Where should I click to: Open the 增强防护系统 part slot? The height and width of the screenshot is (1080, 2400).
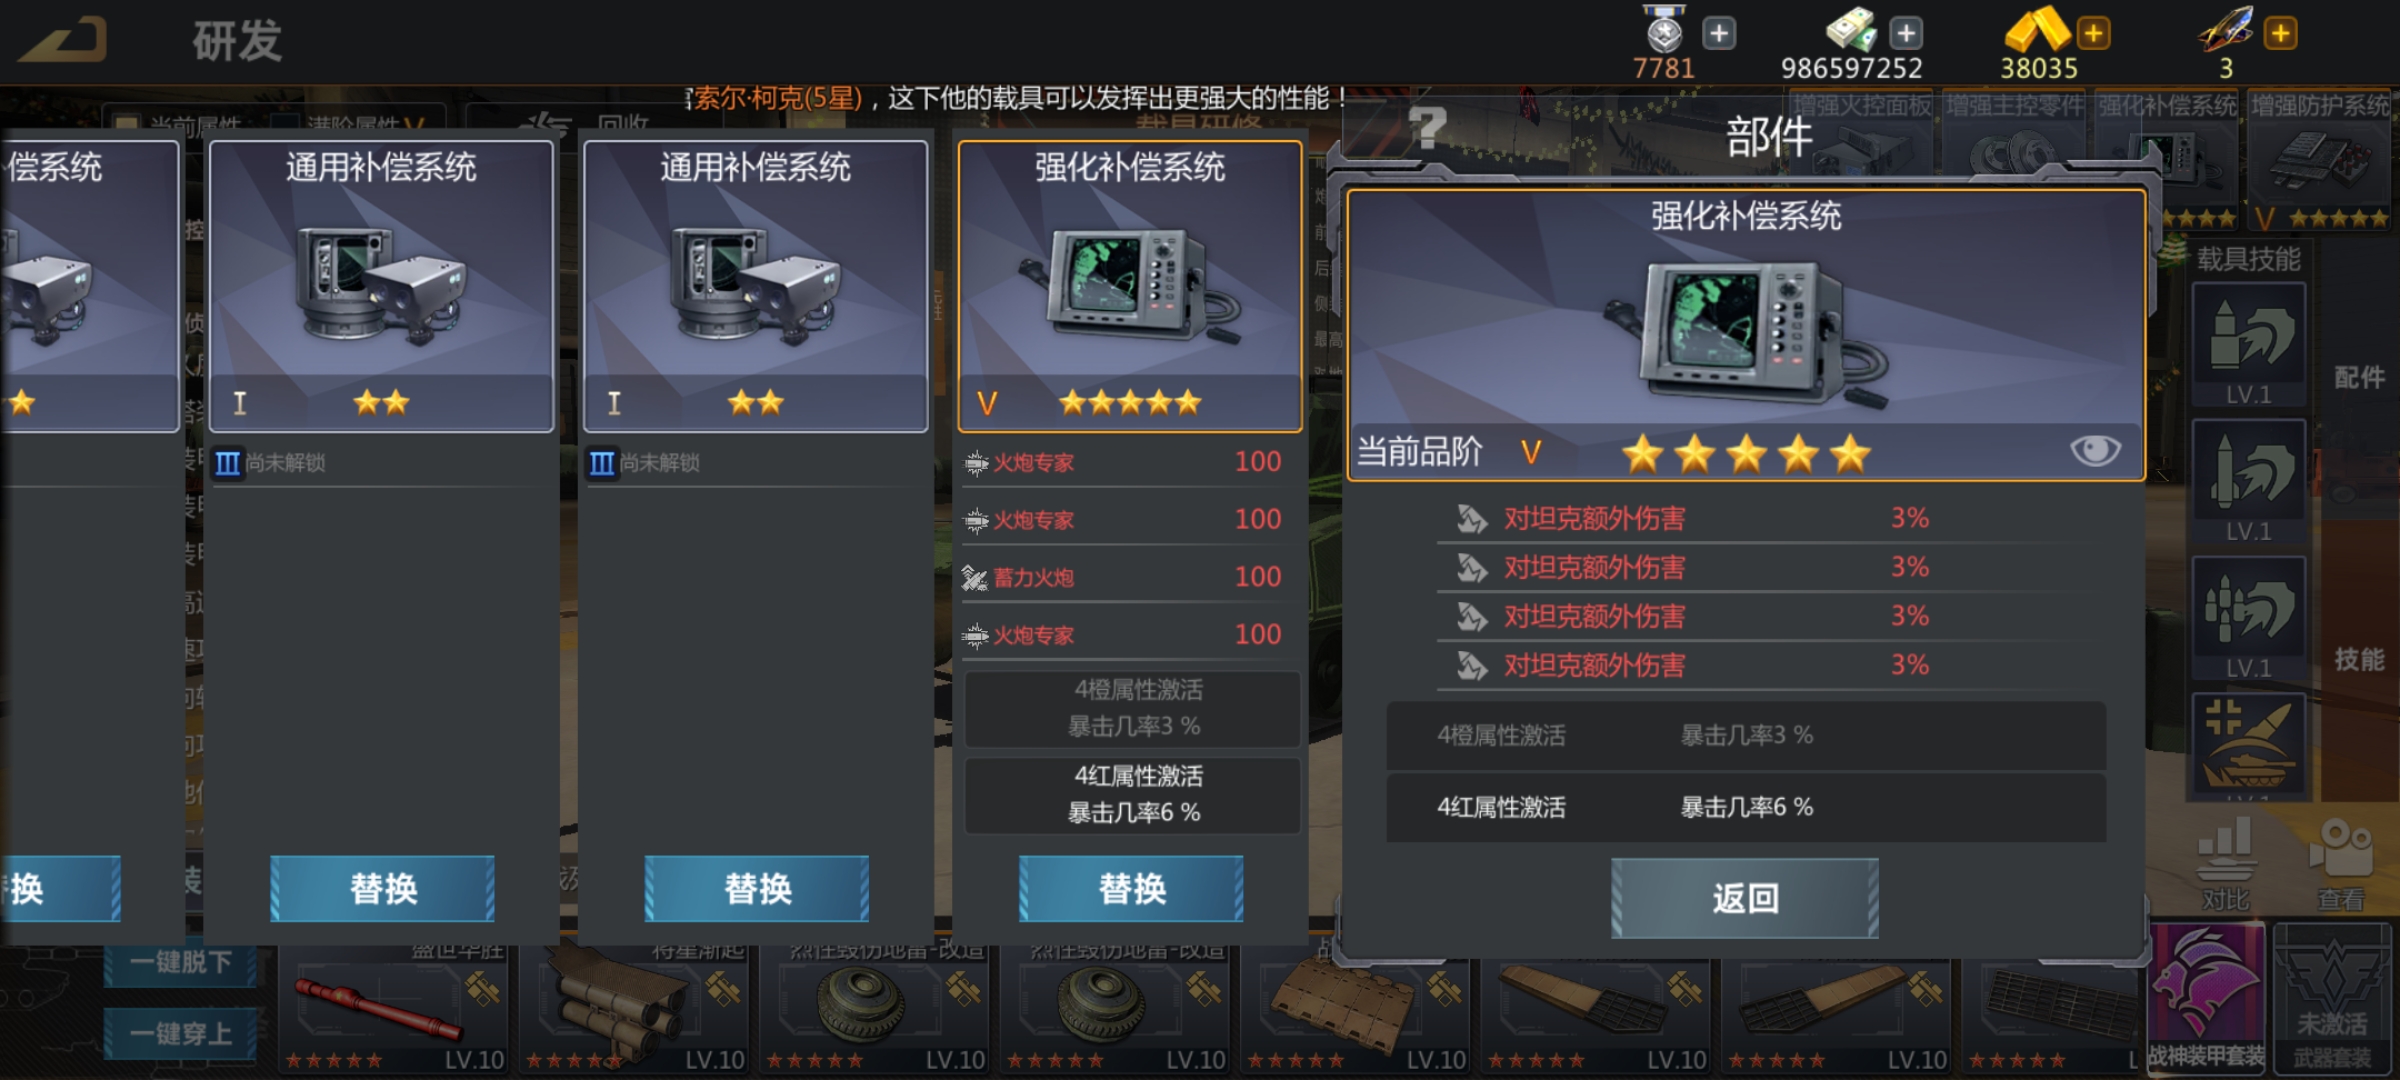[2320, 160]
